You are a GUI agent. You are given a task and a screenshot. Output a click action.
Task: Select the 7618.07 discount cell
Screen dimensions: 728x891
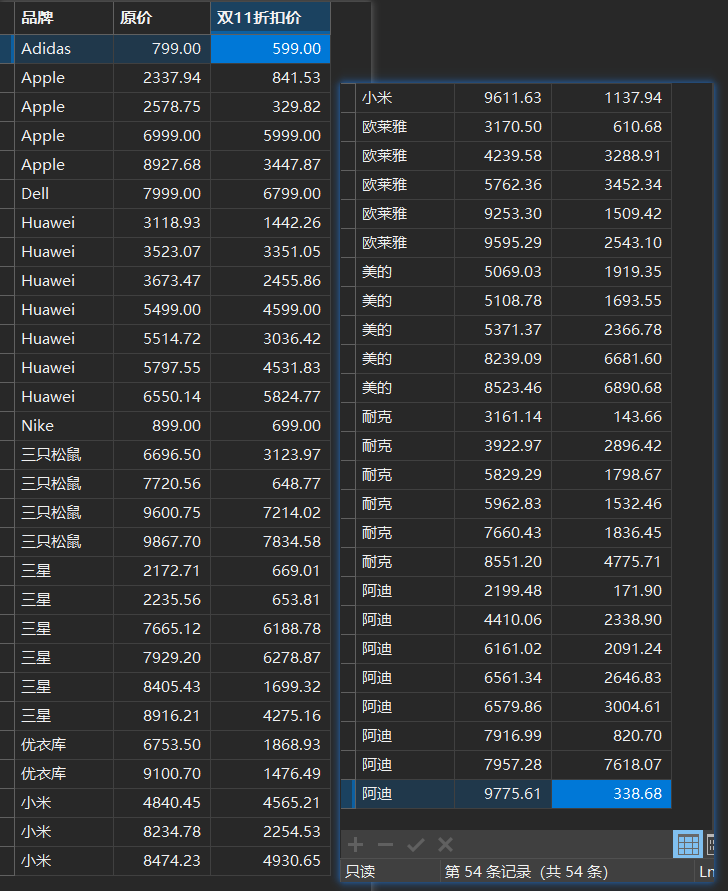[x=611, y=764]
